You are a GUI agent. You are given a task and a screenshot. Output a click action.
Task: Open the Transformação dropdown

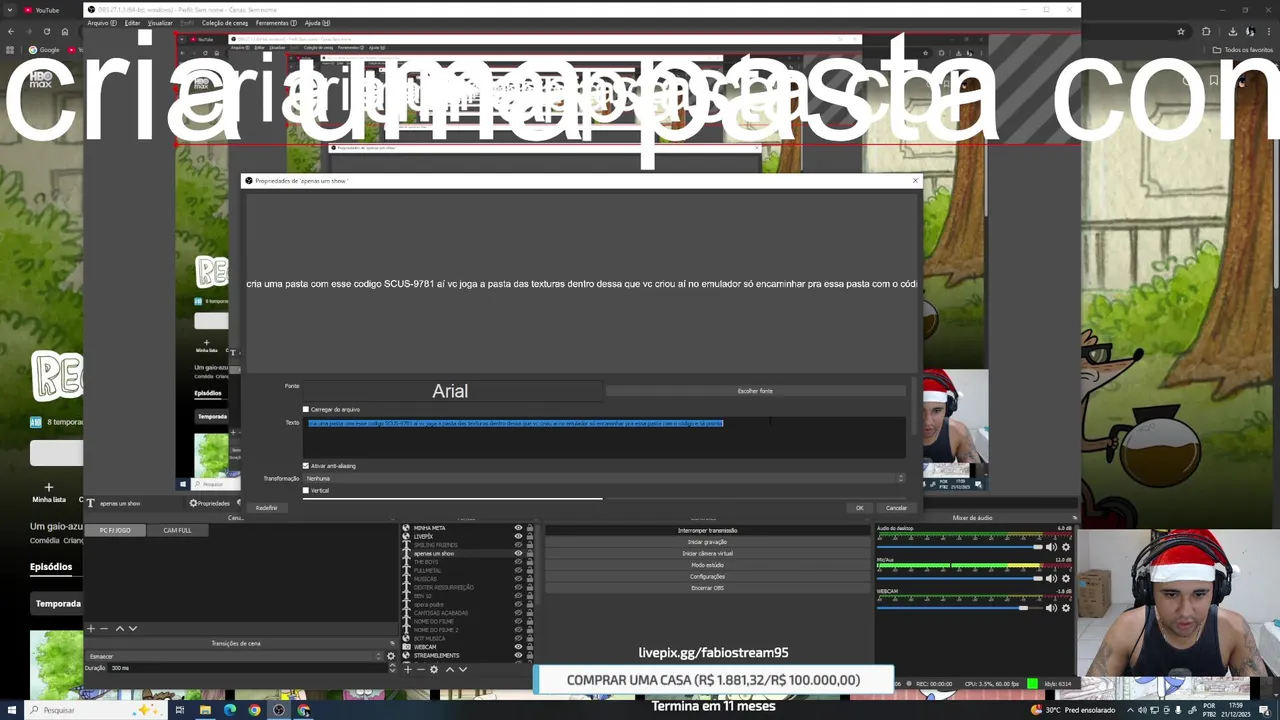pos(605,478)
